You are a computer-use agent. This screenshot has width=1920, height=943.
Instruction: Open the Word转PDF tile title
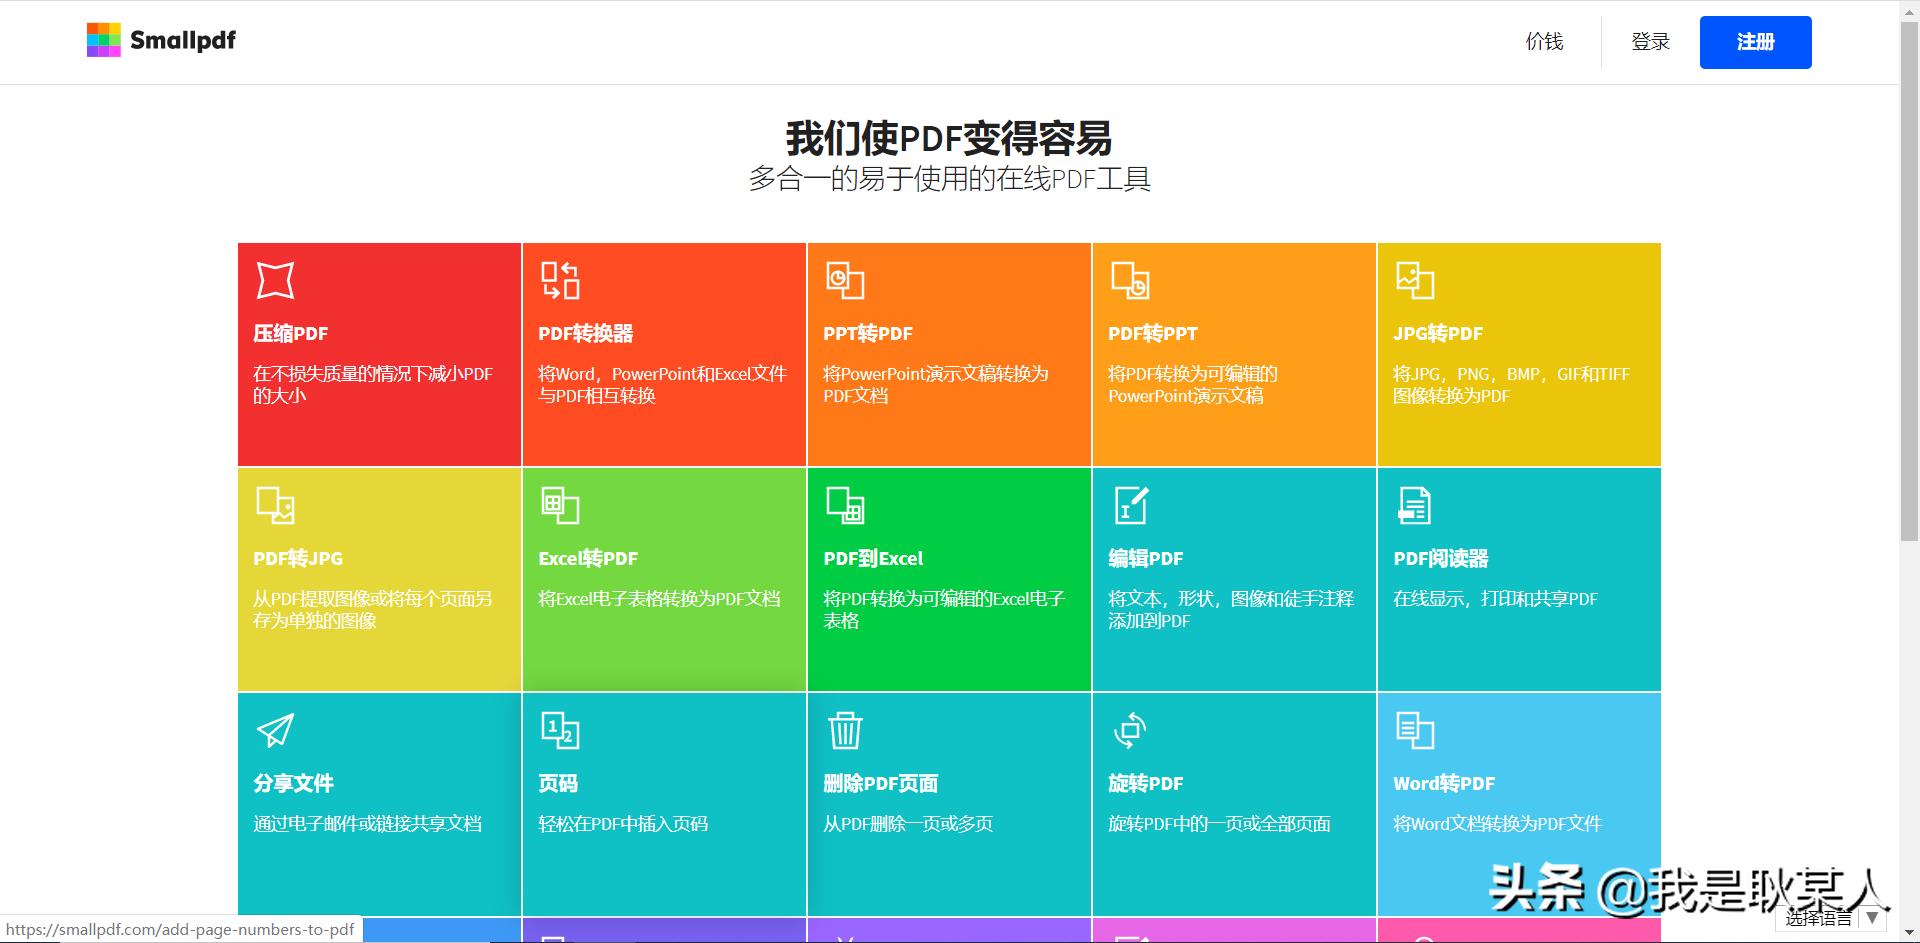click(1444, 784)
